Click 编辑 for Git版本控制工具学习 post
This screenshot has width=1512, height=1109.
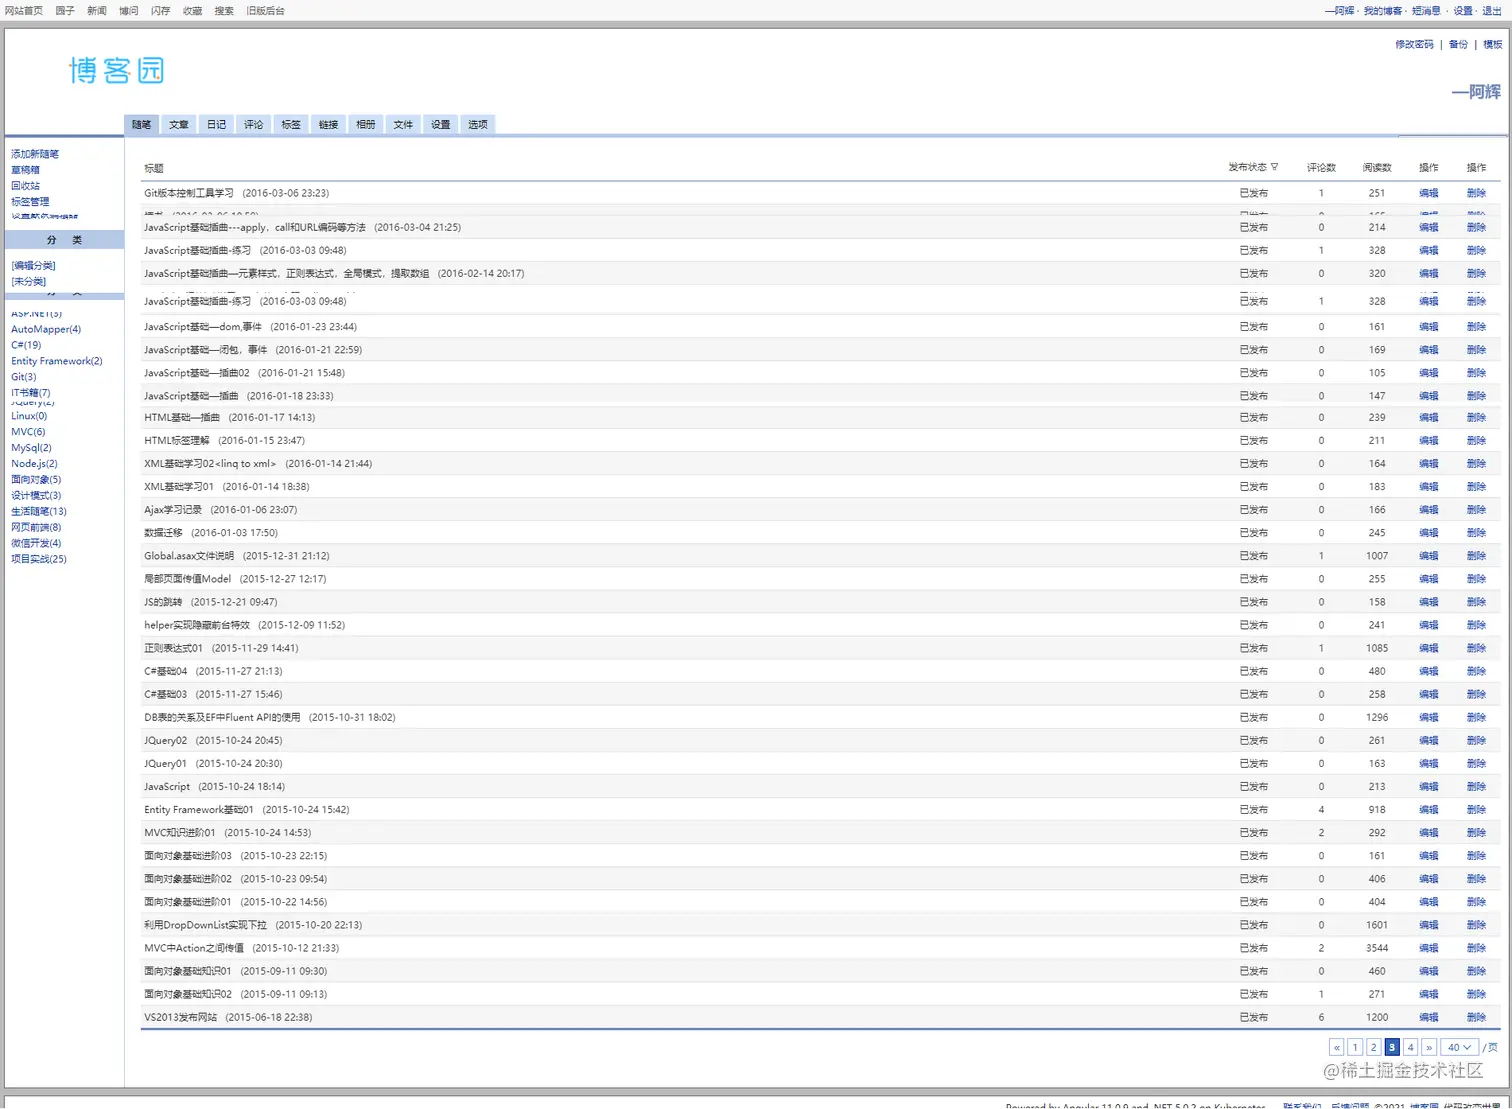pos(1428,193)
